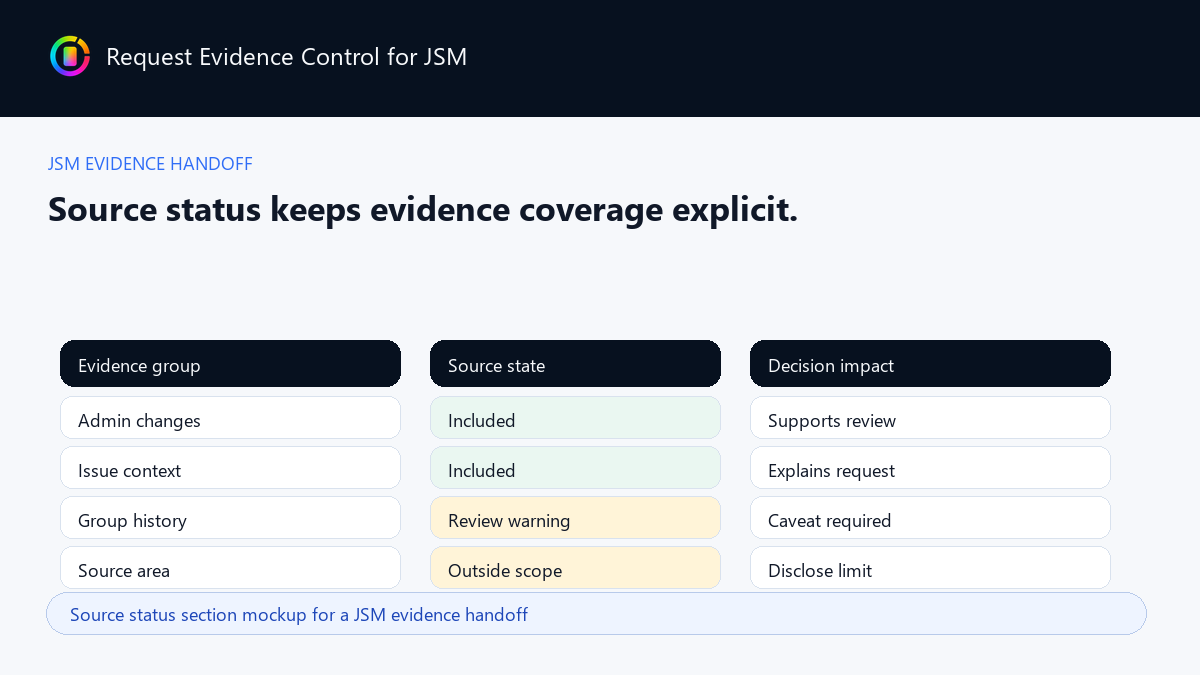Click the Admin changes cell

[x=230, y=418]
